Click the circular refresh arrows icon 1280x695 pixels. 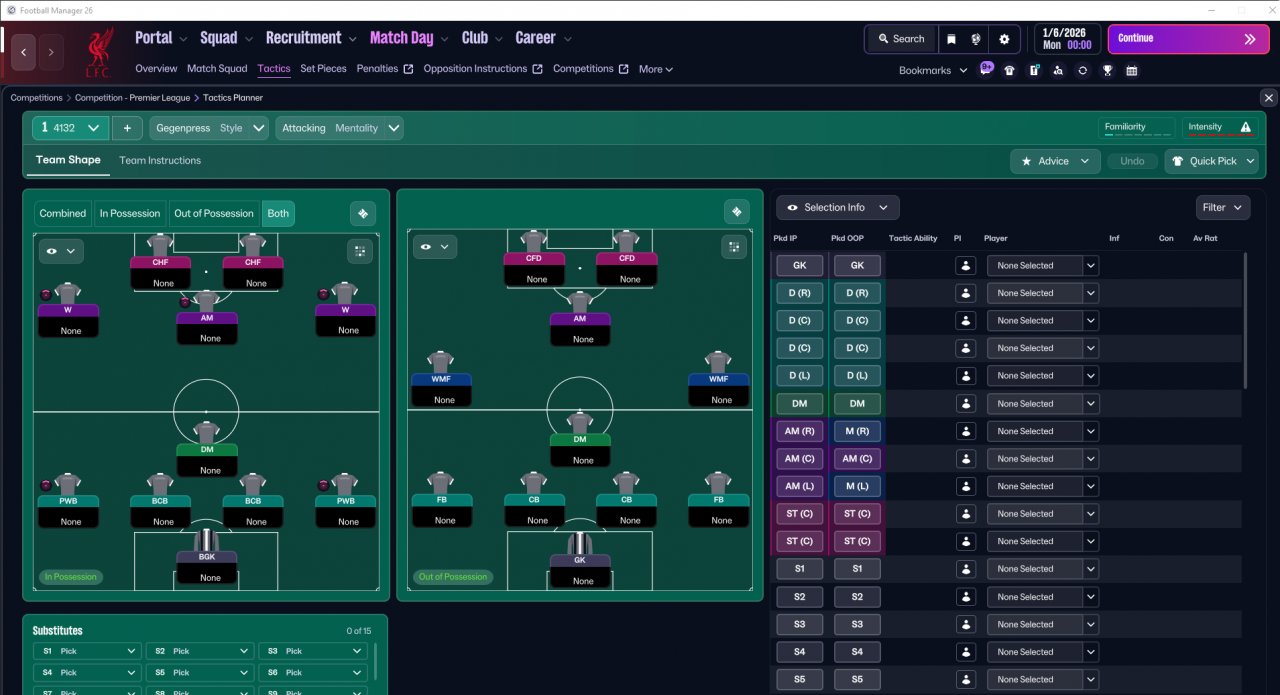1082,71
